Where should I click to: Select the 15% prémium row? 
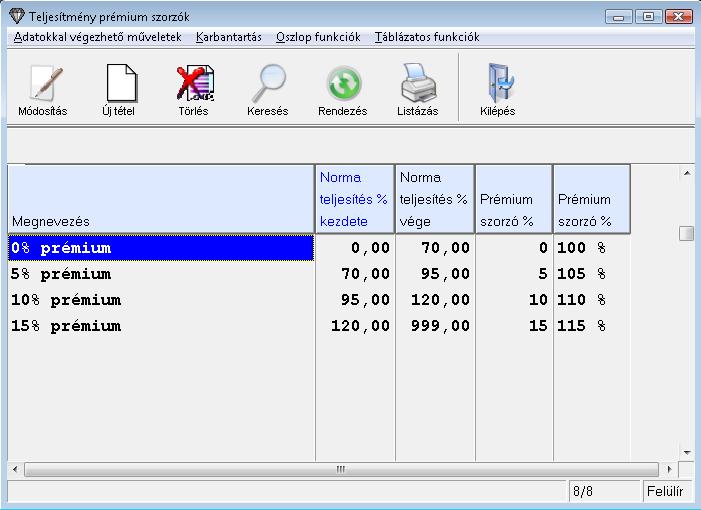tap(160, 326)
